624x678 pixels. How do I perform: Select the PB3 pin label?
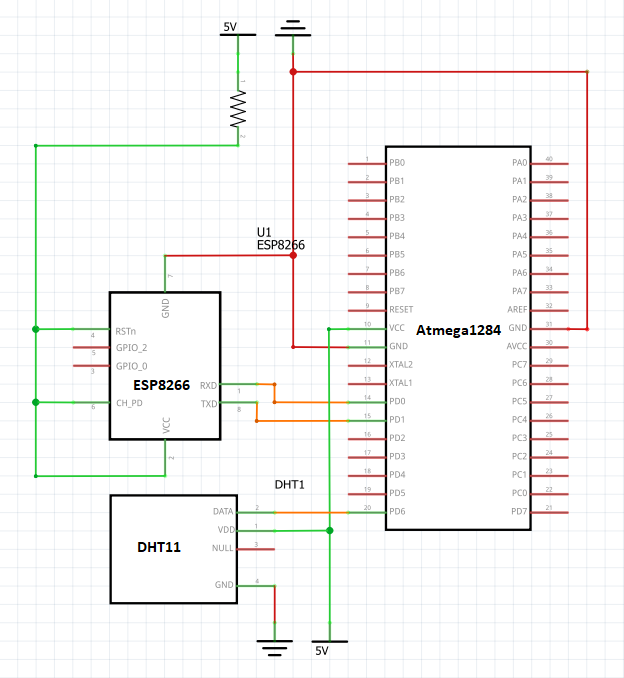coord(397,217)
